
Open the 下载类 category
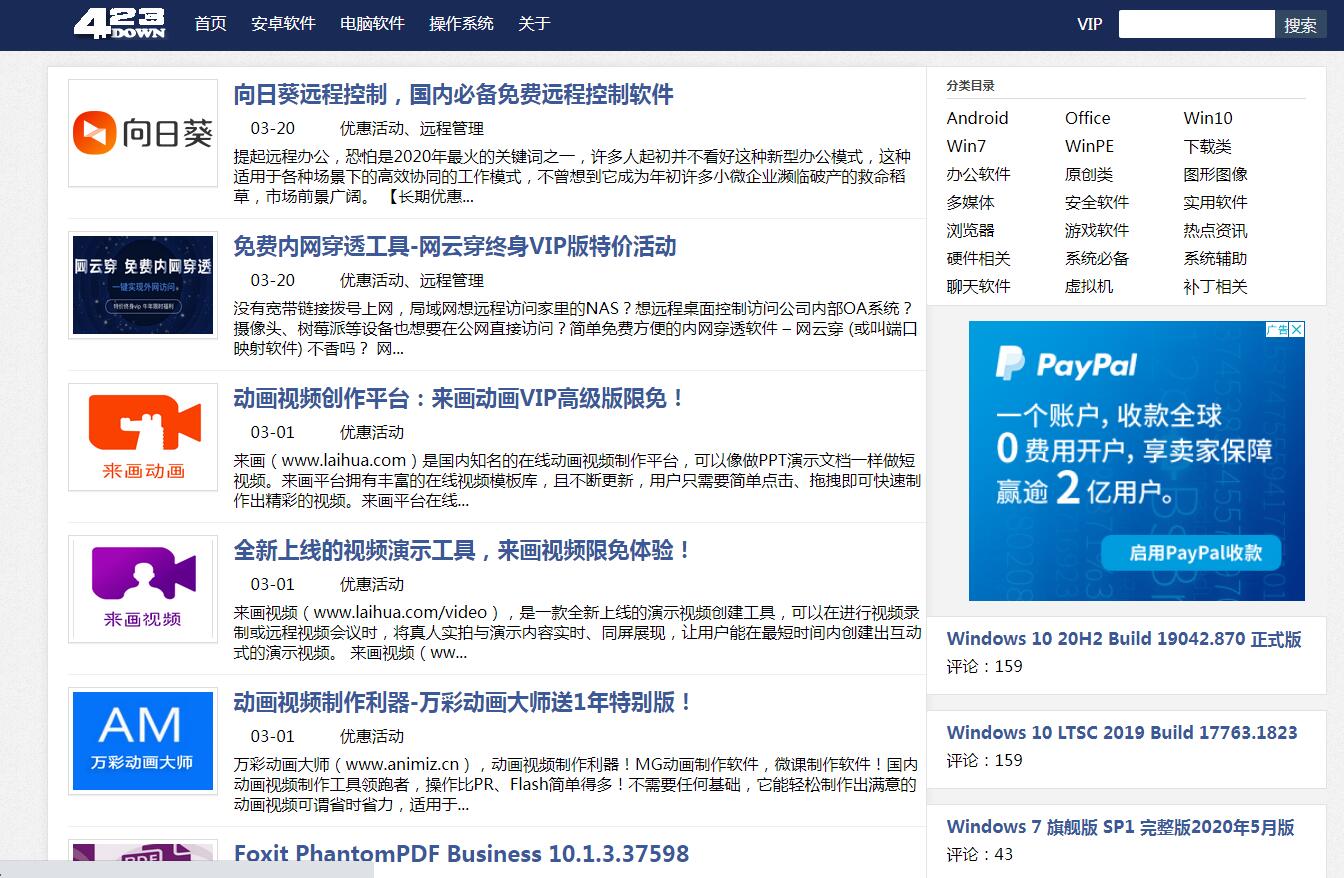pyautogui.click(x=1207, y=146)
